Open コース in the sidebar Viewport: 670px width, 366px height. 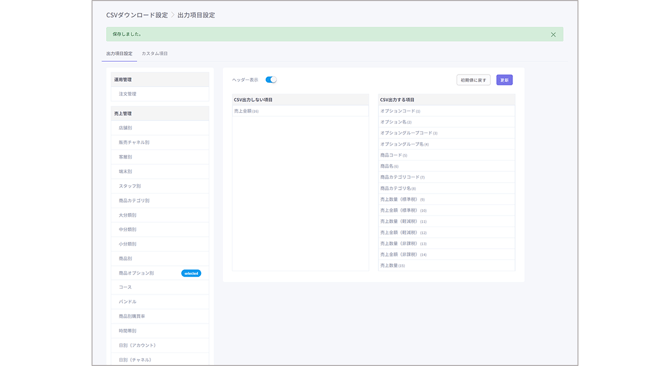click(x=160, y=287)
